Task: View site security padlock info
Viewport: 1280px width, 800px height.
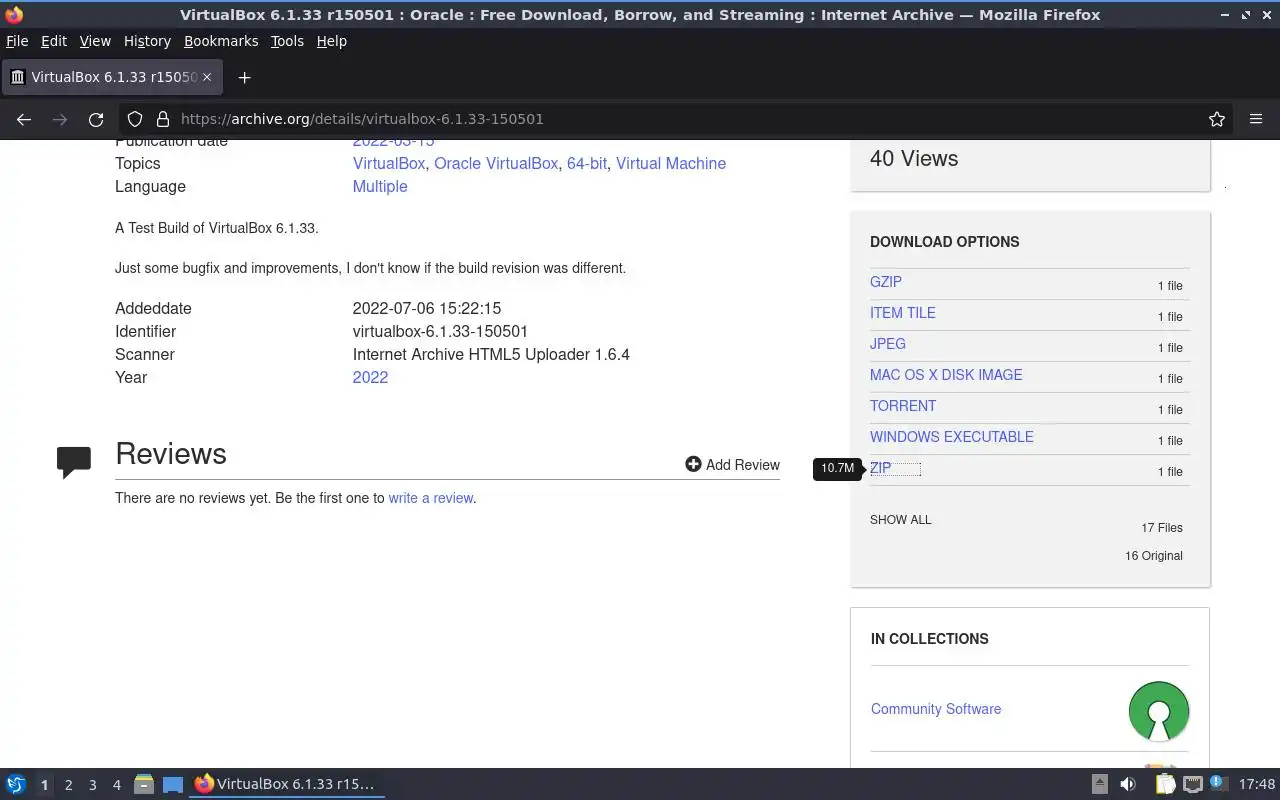Action: 162,119
